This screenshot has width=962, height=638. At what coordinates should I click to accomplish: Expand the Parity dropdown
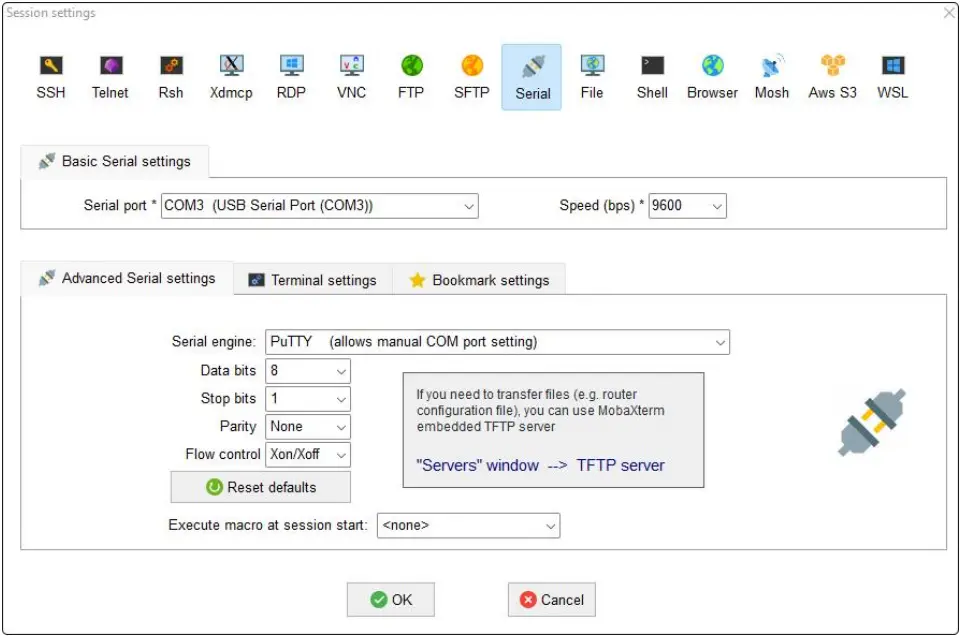pyautogui.click(x=340, y=427)
